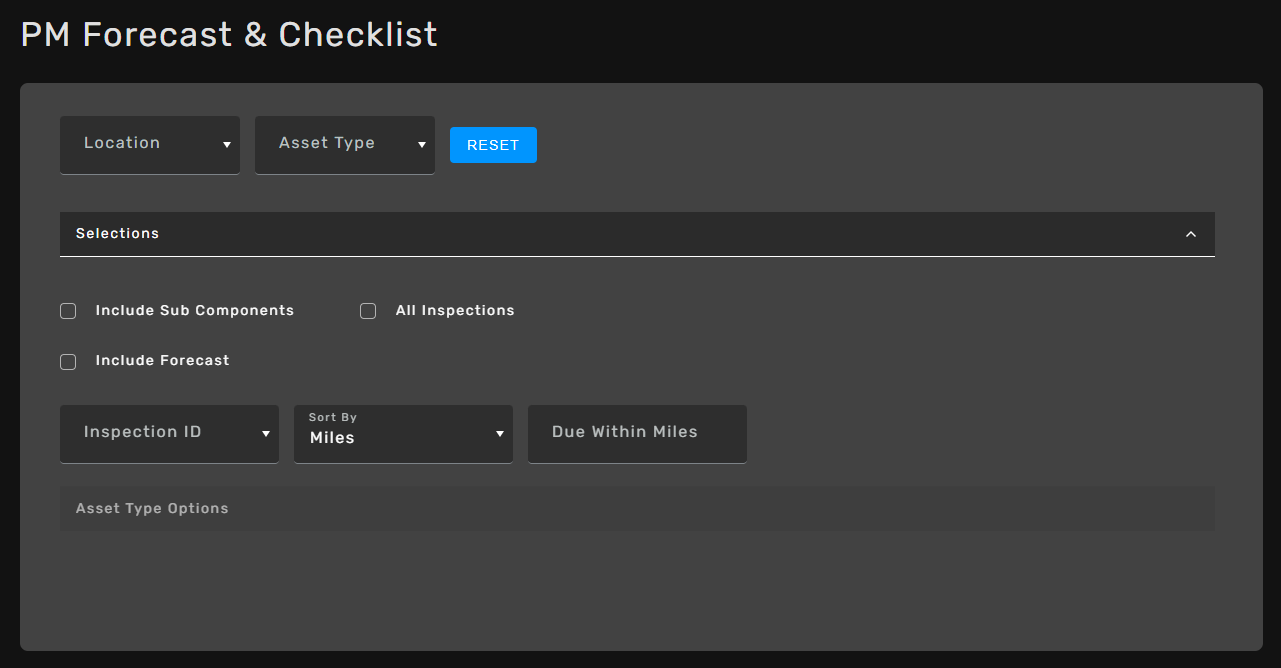1281x668 pixels.
Task: Click the Selections section header bar
Action: tap(600, 234)
